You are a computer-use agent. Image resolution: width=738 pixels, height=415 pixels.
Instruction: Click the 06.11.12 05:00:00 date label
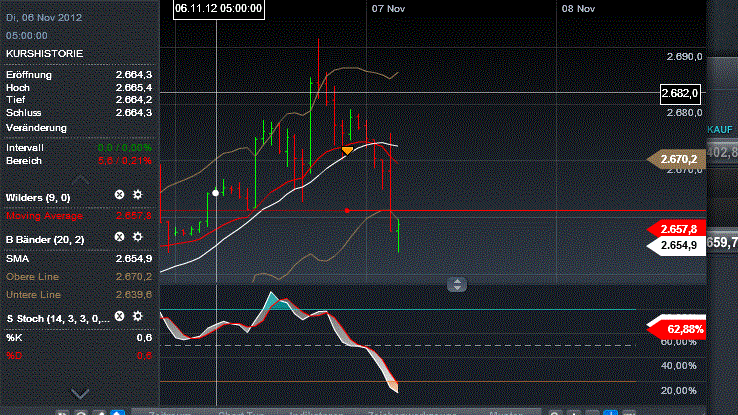tap(218, 9)
